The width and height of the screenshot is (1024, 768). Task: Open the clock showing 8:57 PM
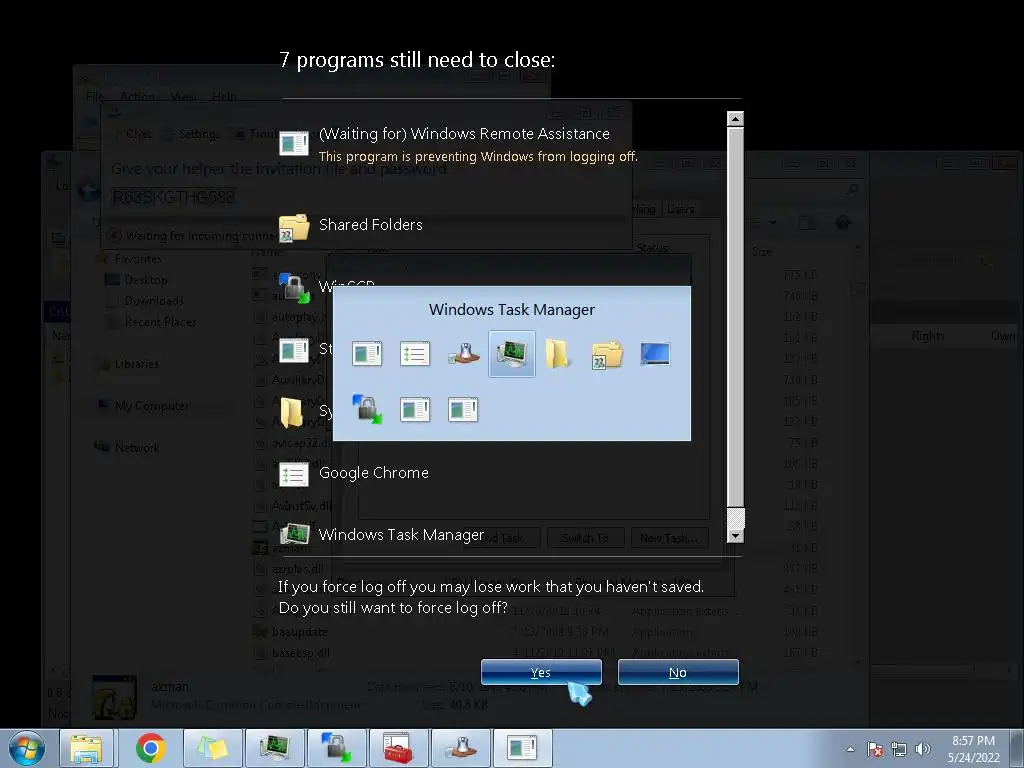click(x=973, y=749)
